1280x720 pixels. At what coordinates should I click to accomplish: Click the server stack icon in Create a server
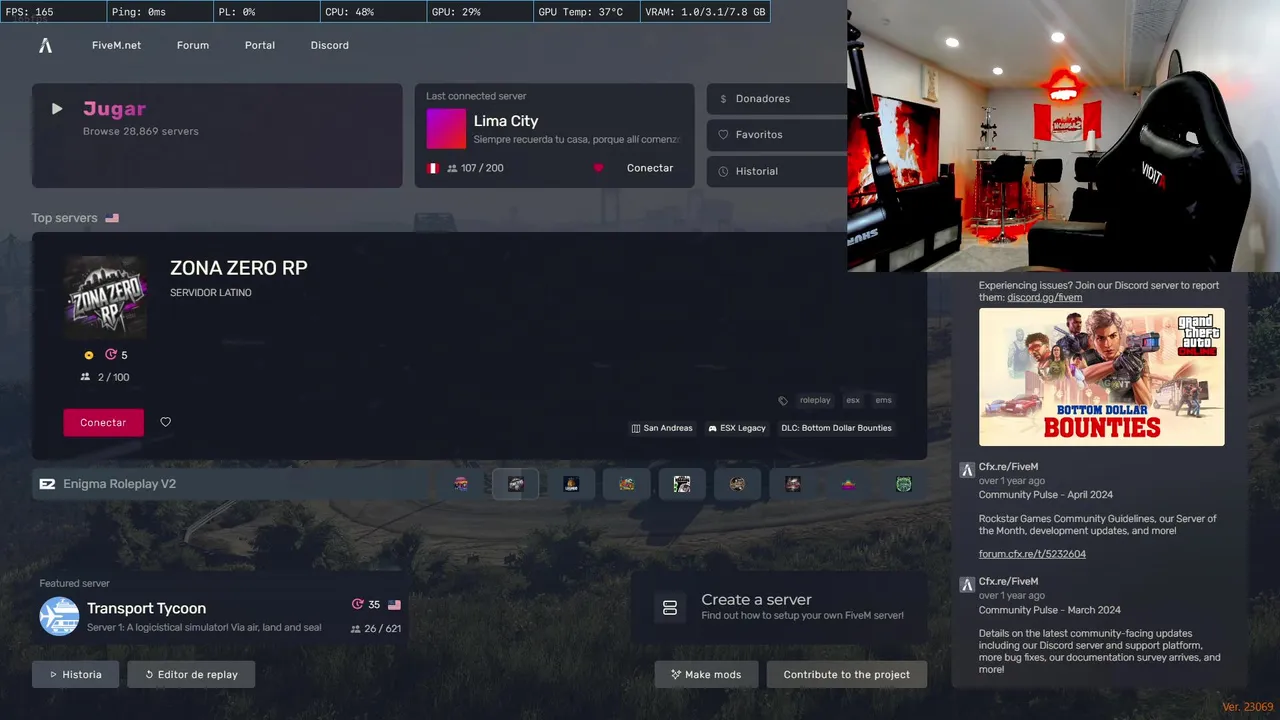(670, 608)
